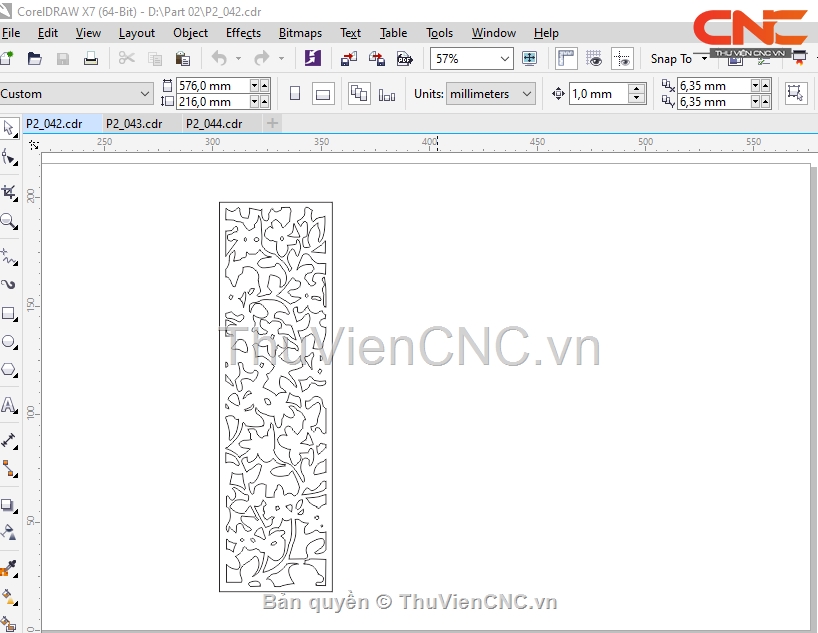The image size is (818, 633).
Task: Click the Paste clipboard icon
Action: pos(183,58)
